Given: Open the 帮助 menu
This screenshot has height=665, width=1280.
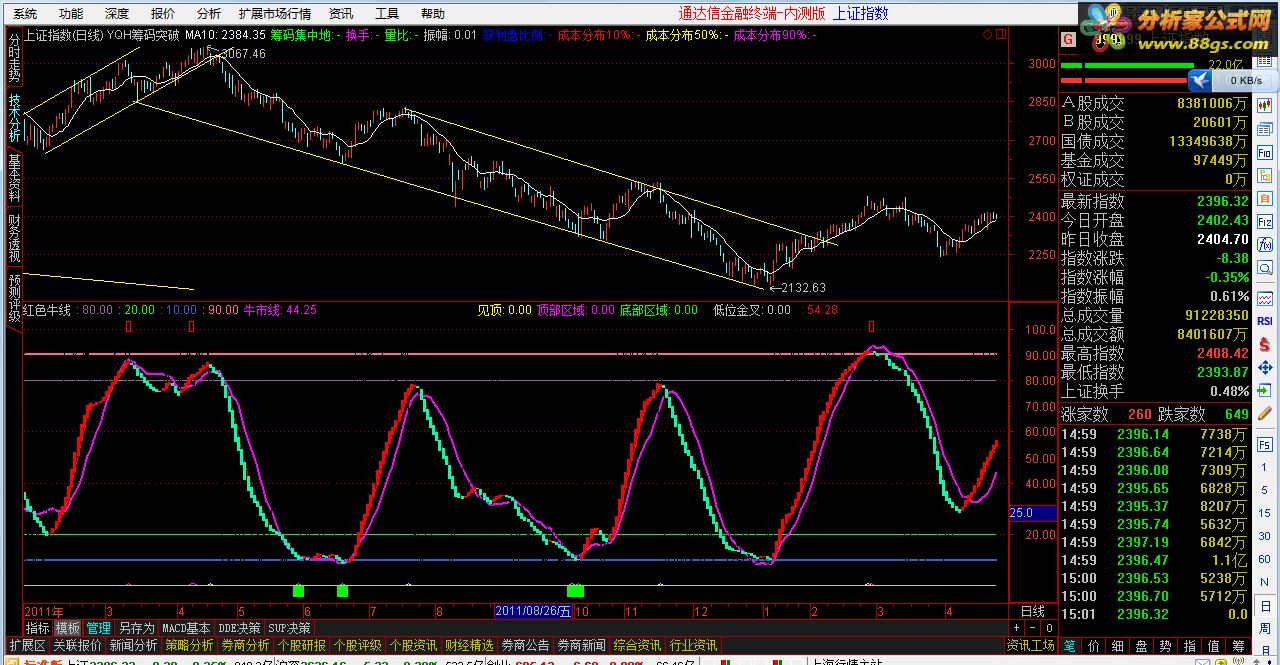Looking at the screenshot, I should pos(433,14).
